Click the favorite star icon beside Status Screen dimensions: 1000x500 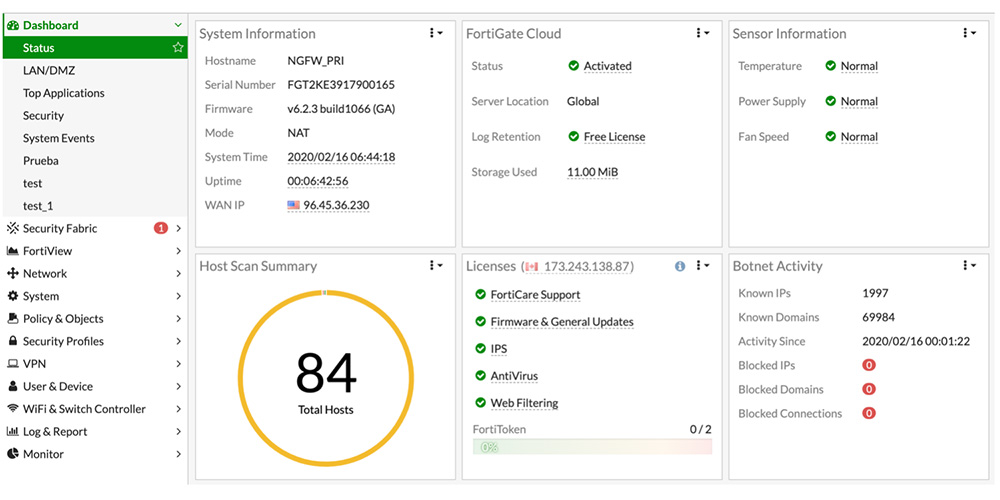[x=178, y=48]
